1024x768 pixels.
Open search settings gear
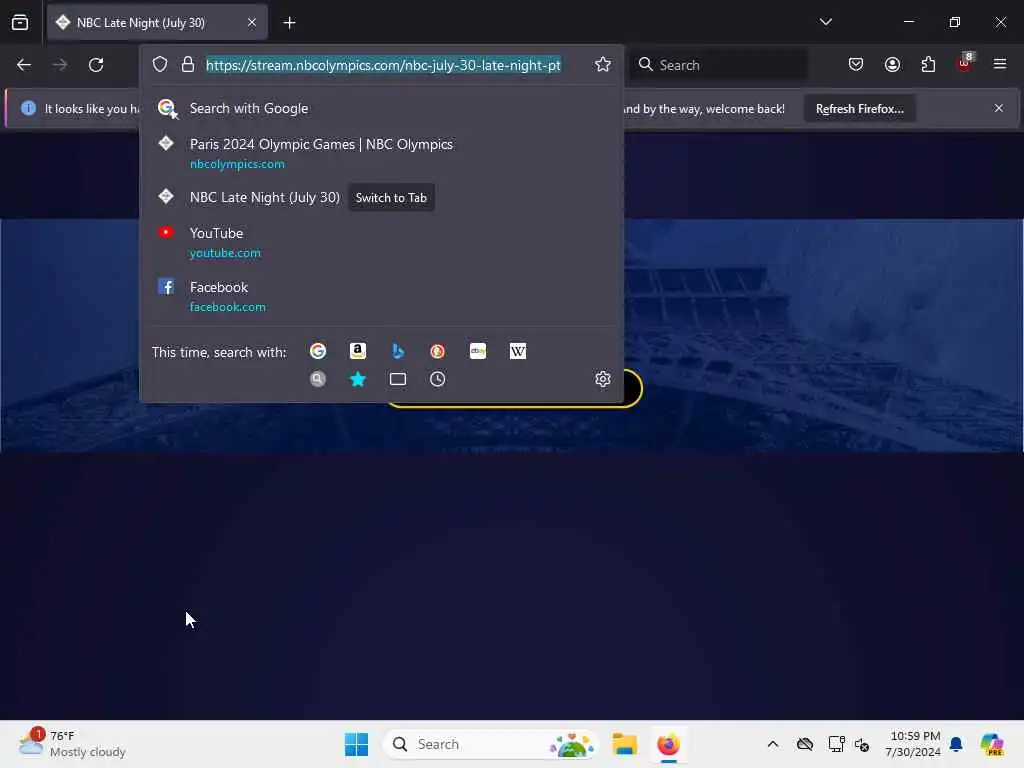coord(603,379)
